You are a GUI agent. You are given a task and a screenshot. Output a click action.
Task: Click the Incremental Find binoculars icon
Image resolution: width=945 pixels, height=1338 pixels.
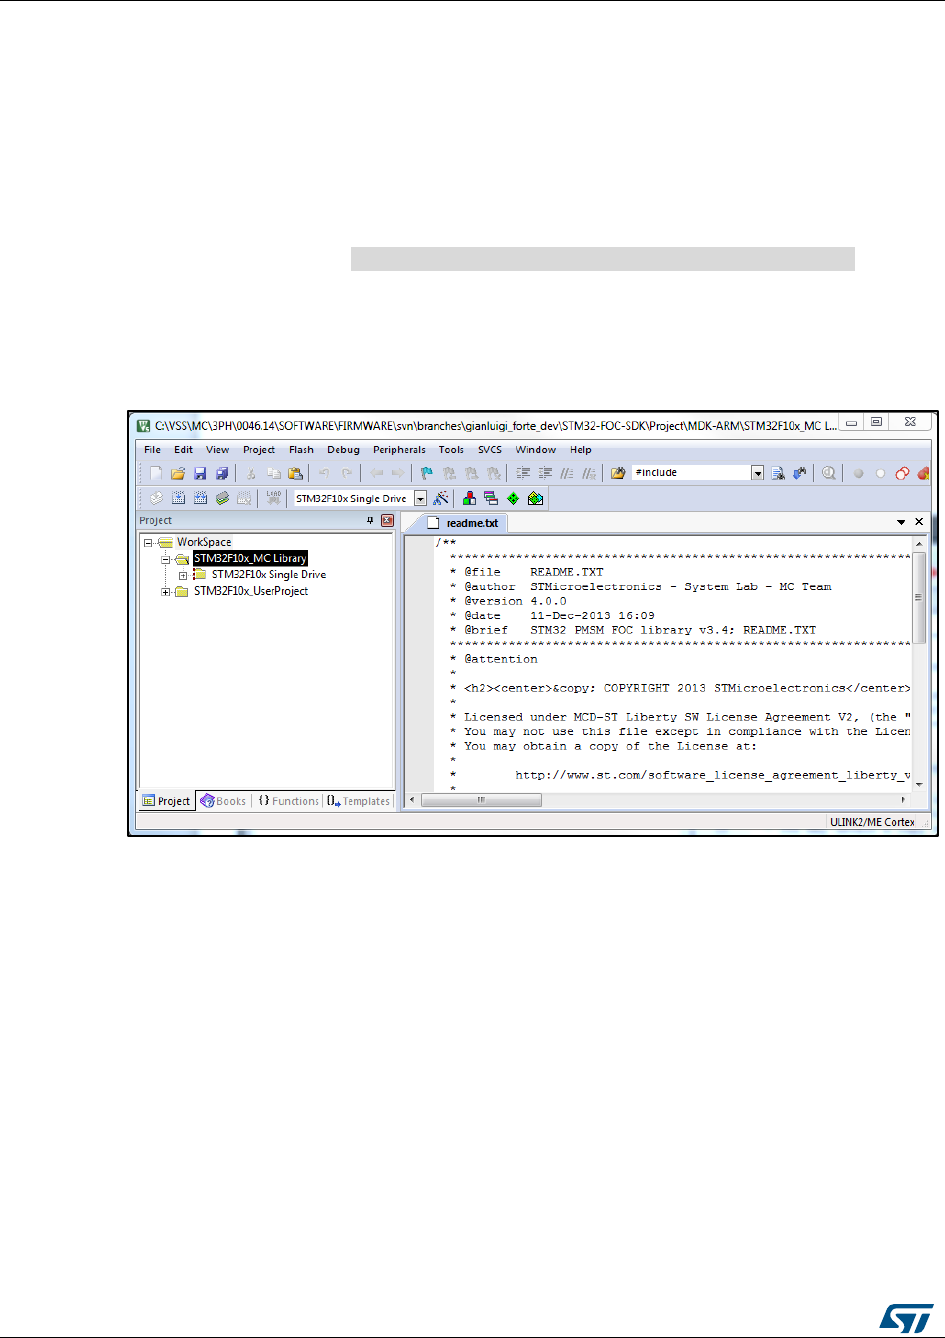[799, 473]
